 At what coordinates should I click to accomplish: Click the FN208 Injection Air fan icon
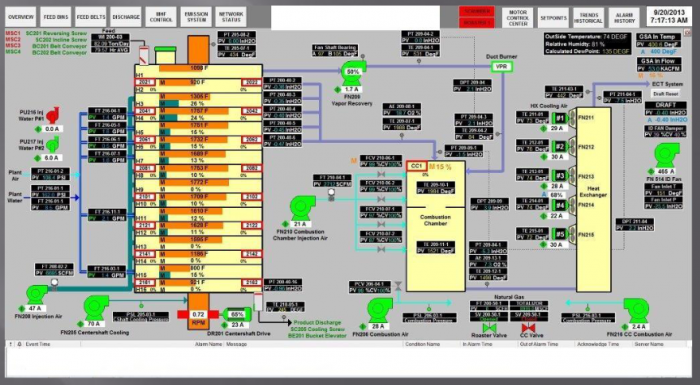click(x=38, y=294)
